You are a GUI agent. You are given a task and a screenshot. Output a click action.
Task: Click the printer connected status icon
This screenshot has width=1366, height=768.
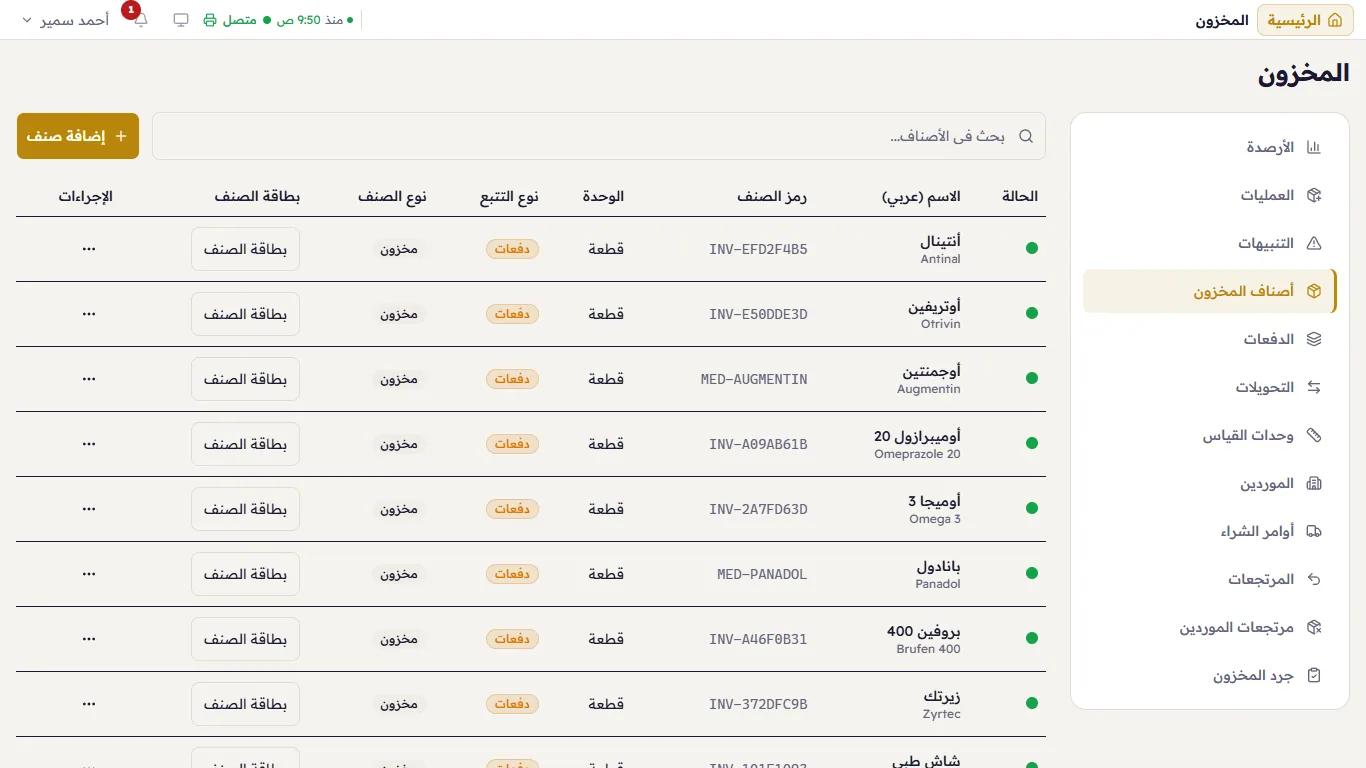(x=210, y=20)
